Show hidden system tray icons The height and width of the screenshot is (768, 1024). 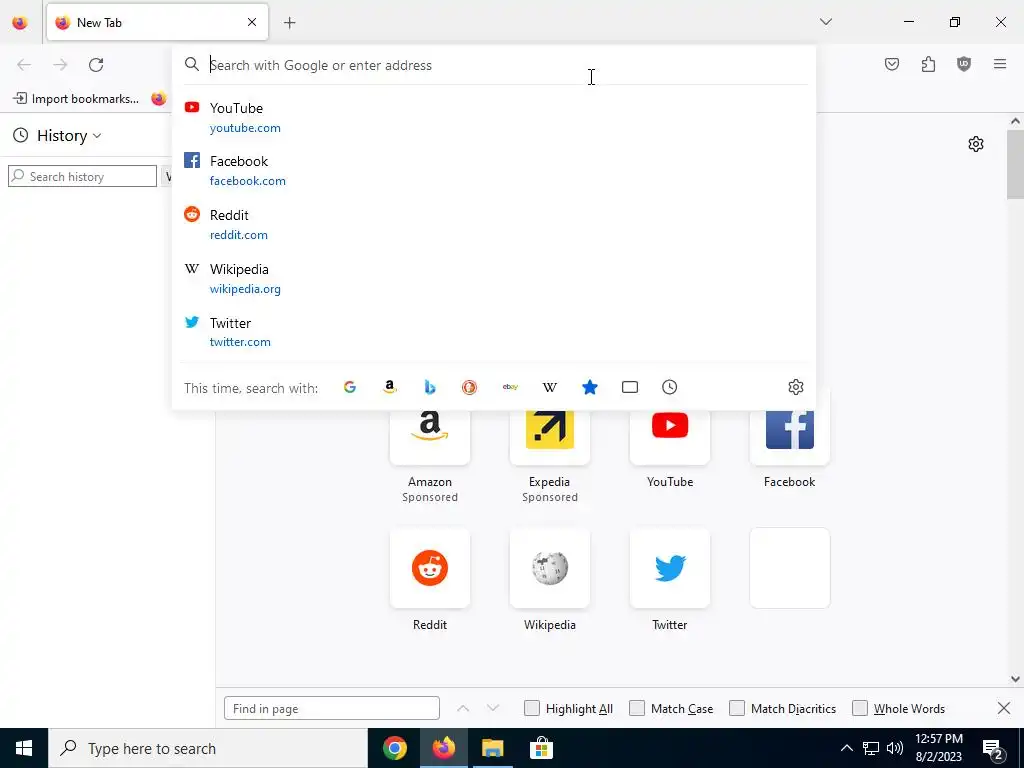(846, 748)
